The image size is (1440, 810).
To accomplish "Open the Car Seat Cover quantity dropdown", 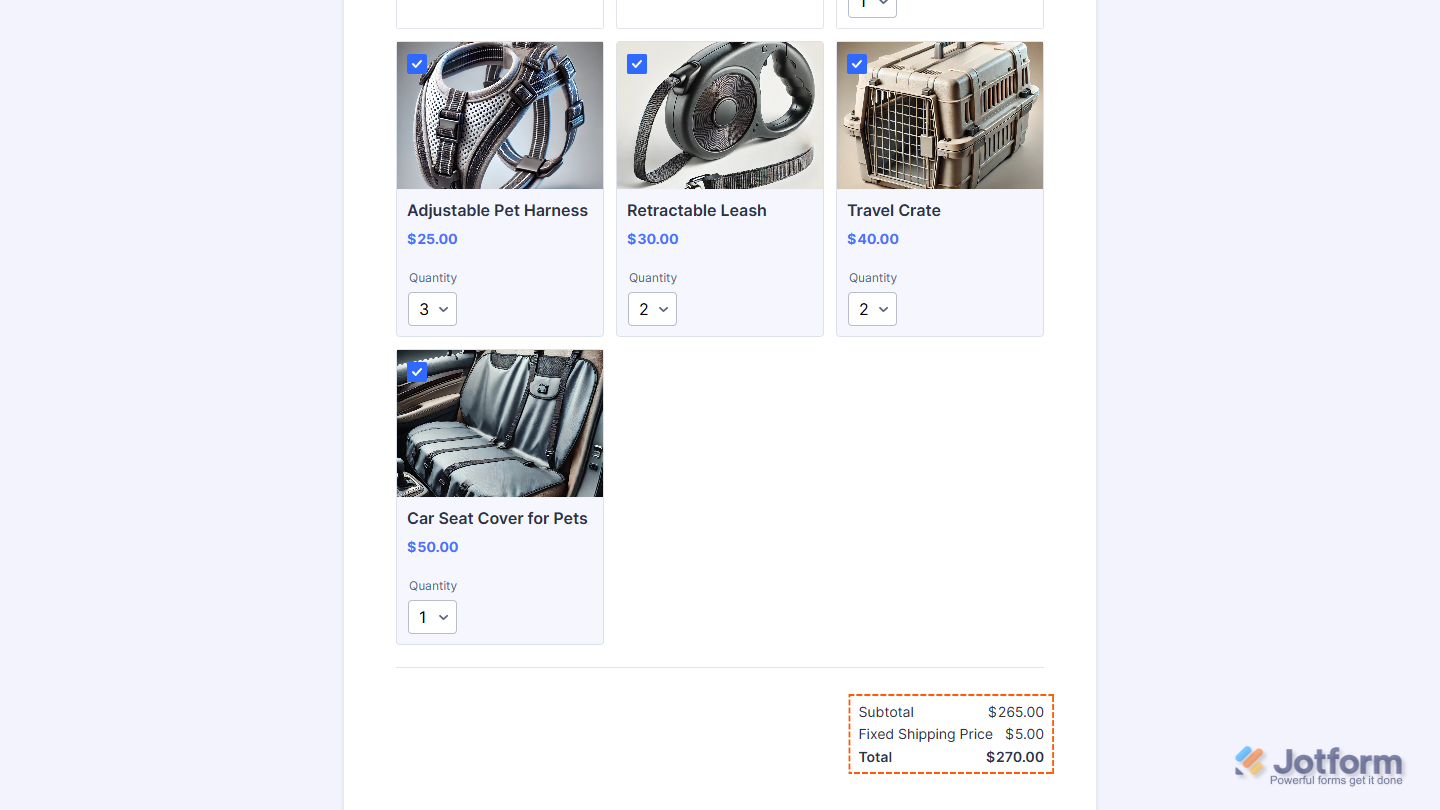I will pos(432,617).
